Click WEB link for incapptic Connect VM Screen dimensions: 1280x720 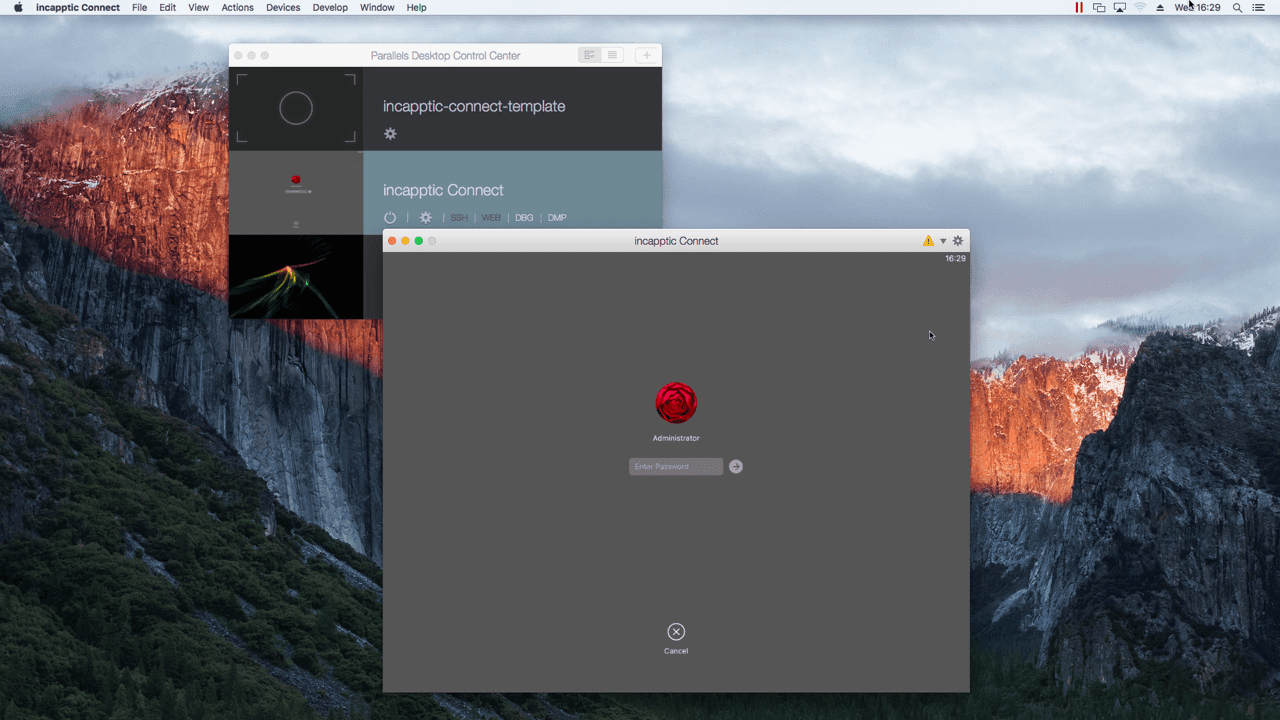(491, 218)
